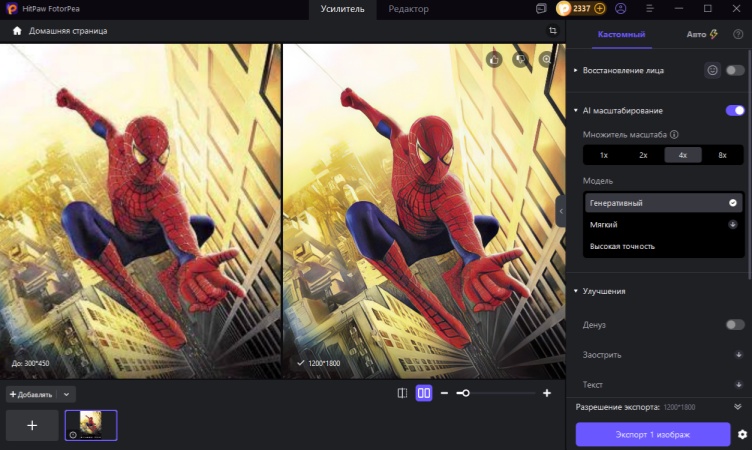Viewport: 752px width, 450px height.
Task: Go to home page via house icon
Action: 17,31
